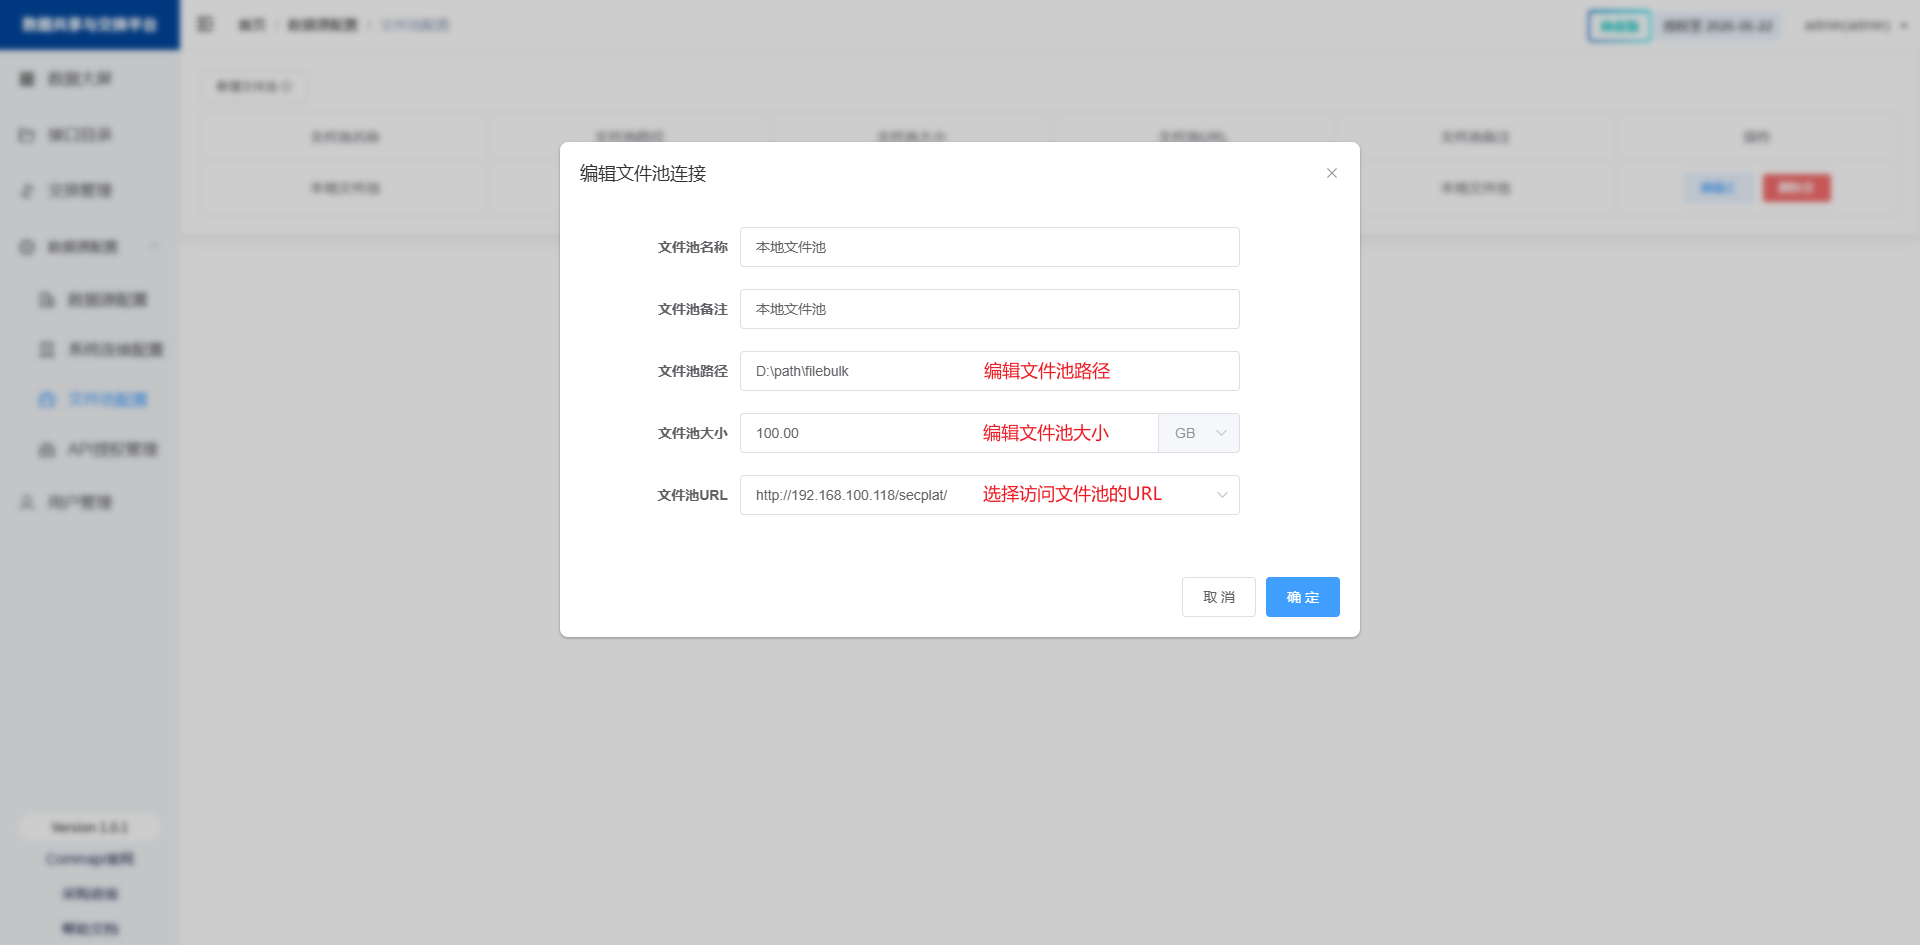1920x945 pixels.
Task: Click the red delete button in table row
Action: (1796, 188)
